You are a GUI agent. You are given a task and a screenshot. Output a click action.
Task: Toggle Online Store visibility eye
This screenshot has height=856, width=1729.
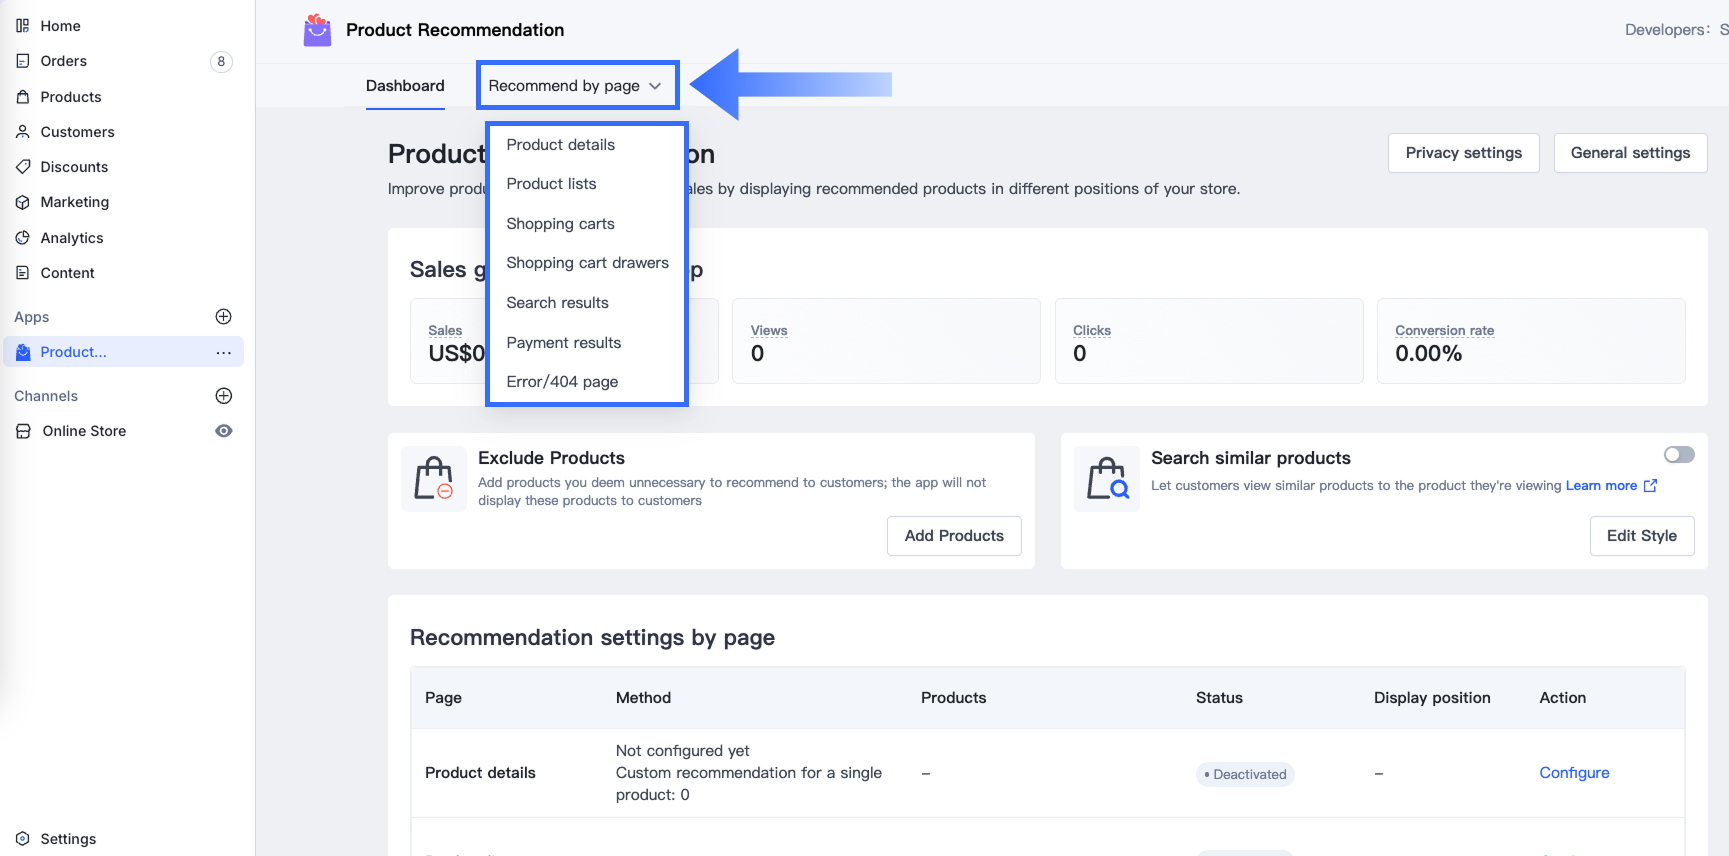pos(224,431)
